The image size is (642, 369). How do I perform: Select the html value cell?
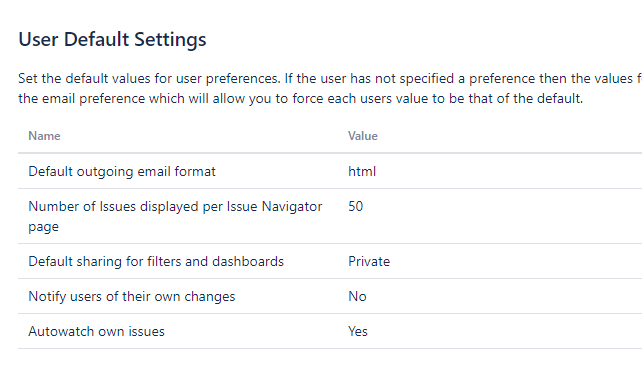(x=362, y=171)
